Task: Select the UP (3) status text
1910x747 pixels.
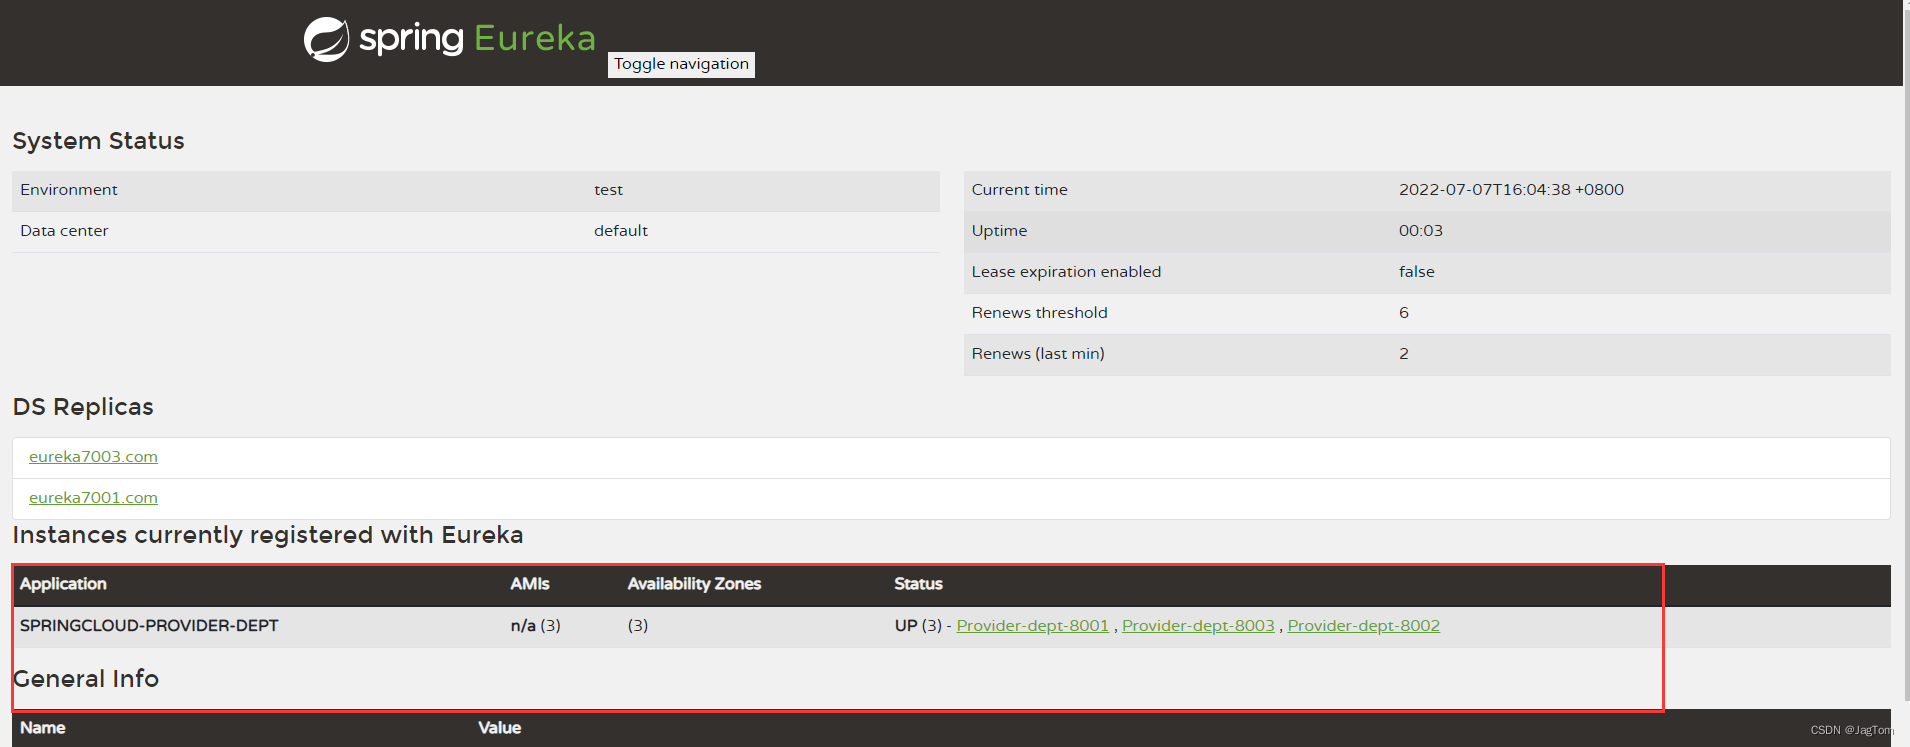Action: pyautogui.click(x=918, y=626)
